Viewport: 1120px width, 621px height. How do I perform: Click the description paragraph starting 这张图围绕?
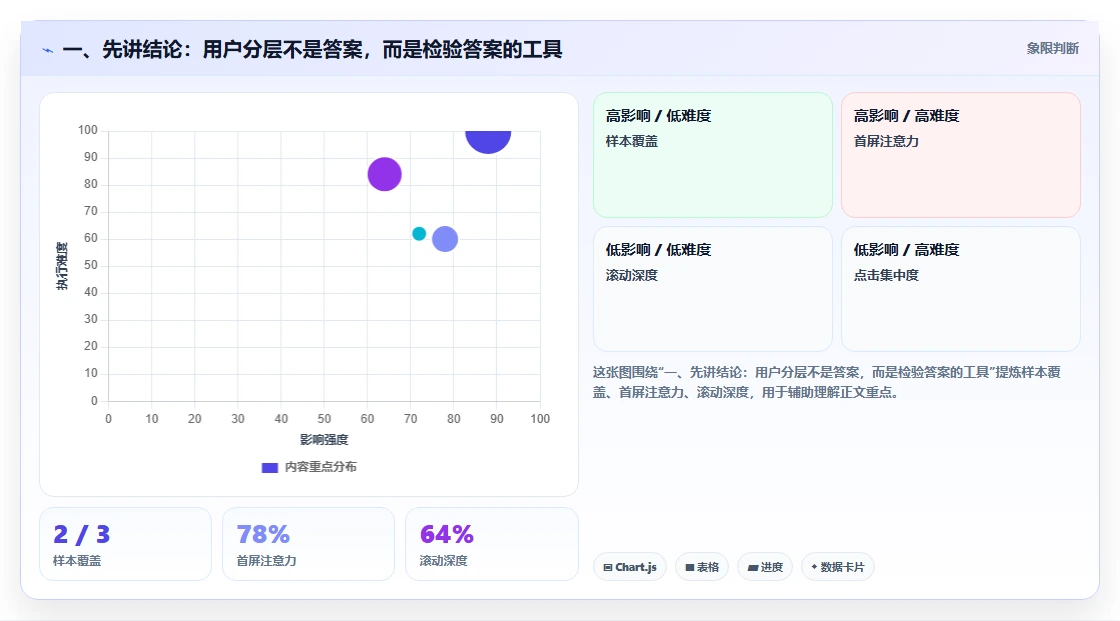tap(827, 382)
